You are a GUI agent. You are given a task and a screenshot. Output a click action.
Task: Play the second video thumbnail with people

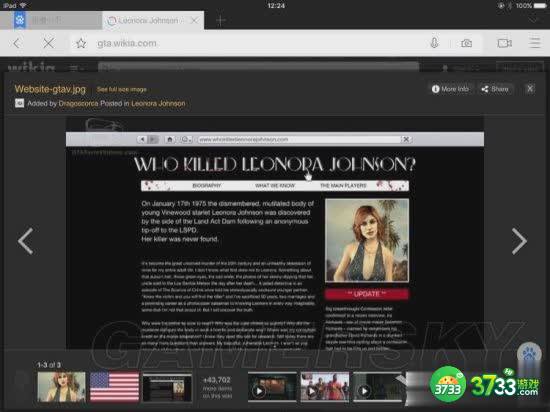point(325,387)
